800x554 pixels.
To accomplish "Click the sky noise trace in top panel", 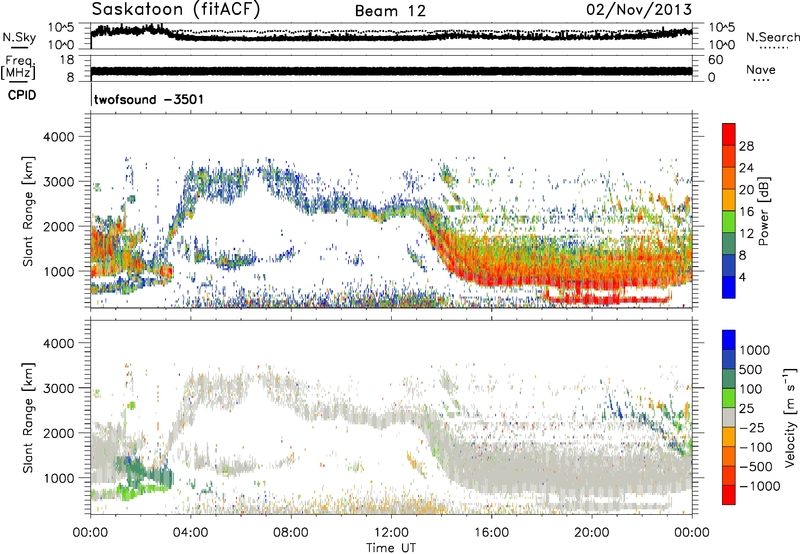I will point(391,37).
